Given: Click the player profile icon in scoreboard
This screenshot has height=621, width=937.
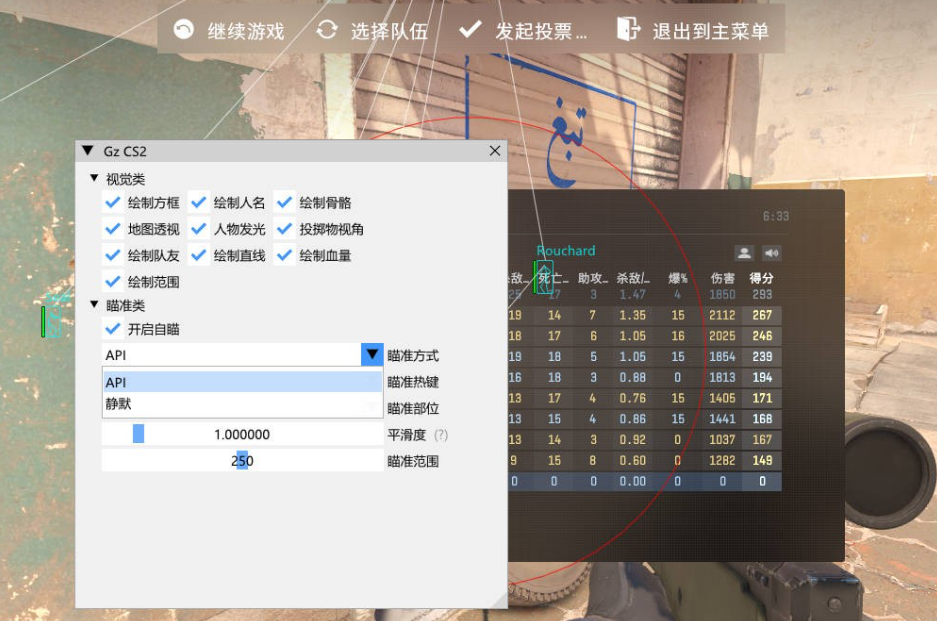Looking at the screenshot, I should click(x=744, y=253).
